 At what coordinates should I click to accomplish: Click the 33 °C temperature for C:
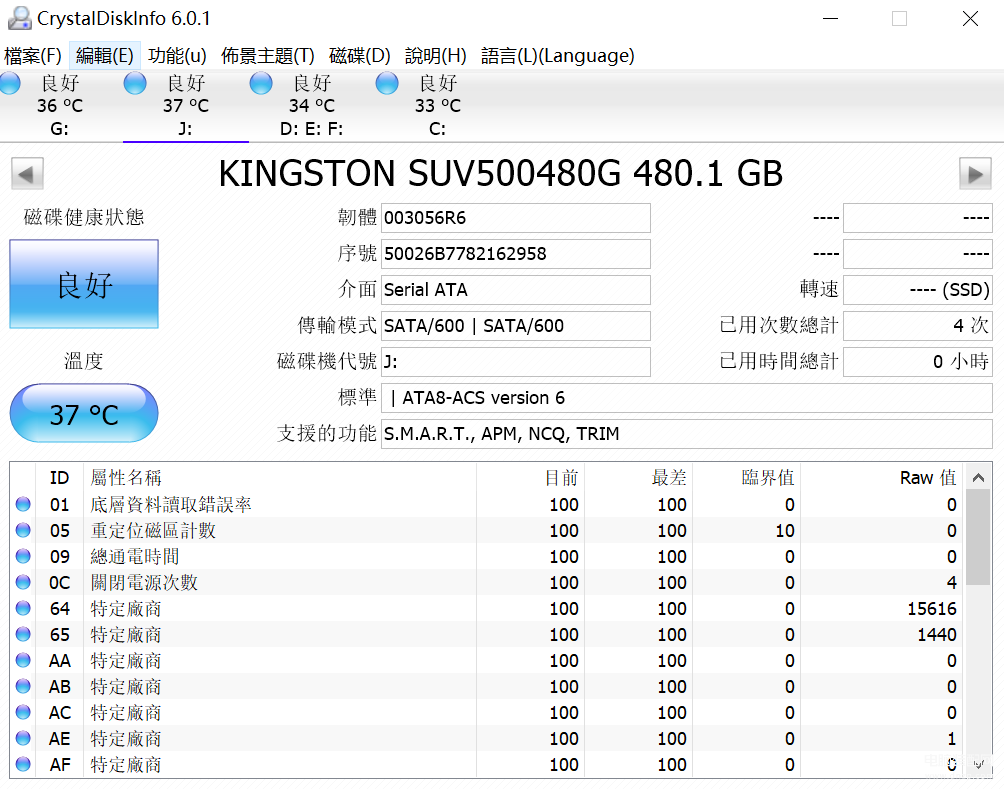(438, 106)
